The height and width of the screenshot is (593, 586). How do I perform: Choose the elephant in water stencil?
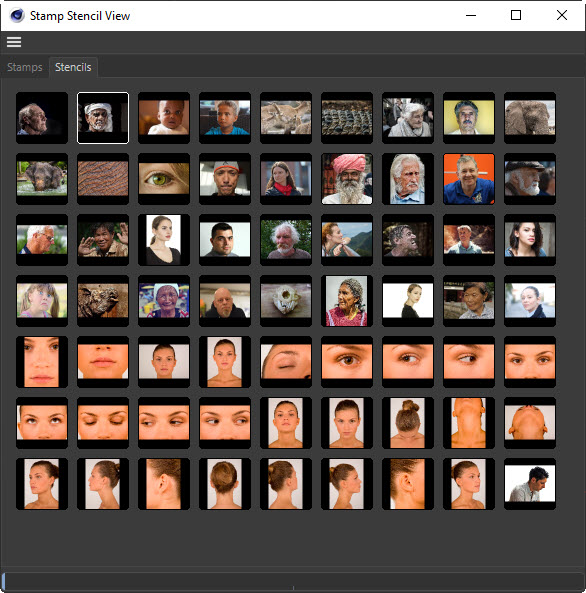[x=42, y=179]
